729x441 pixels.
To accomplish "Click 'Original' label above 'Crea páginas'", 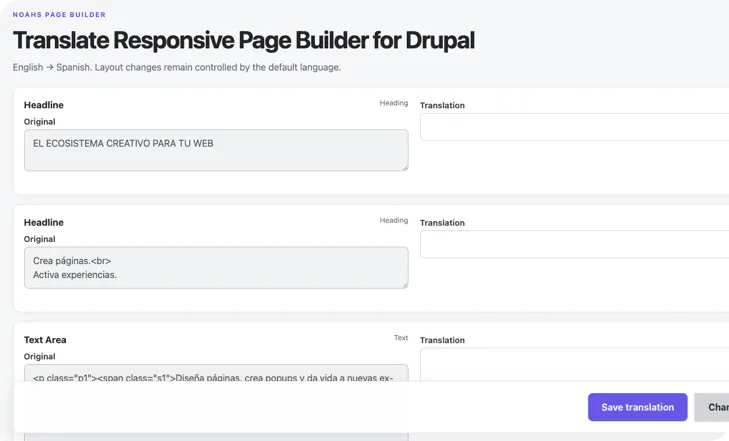I will click(x=40, y=239).
